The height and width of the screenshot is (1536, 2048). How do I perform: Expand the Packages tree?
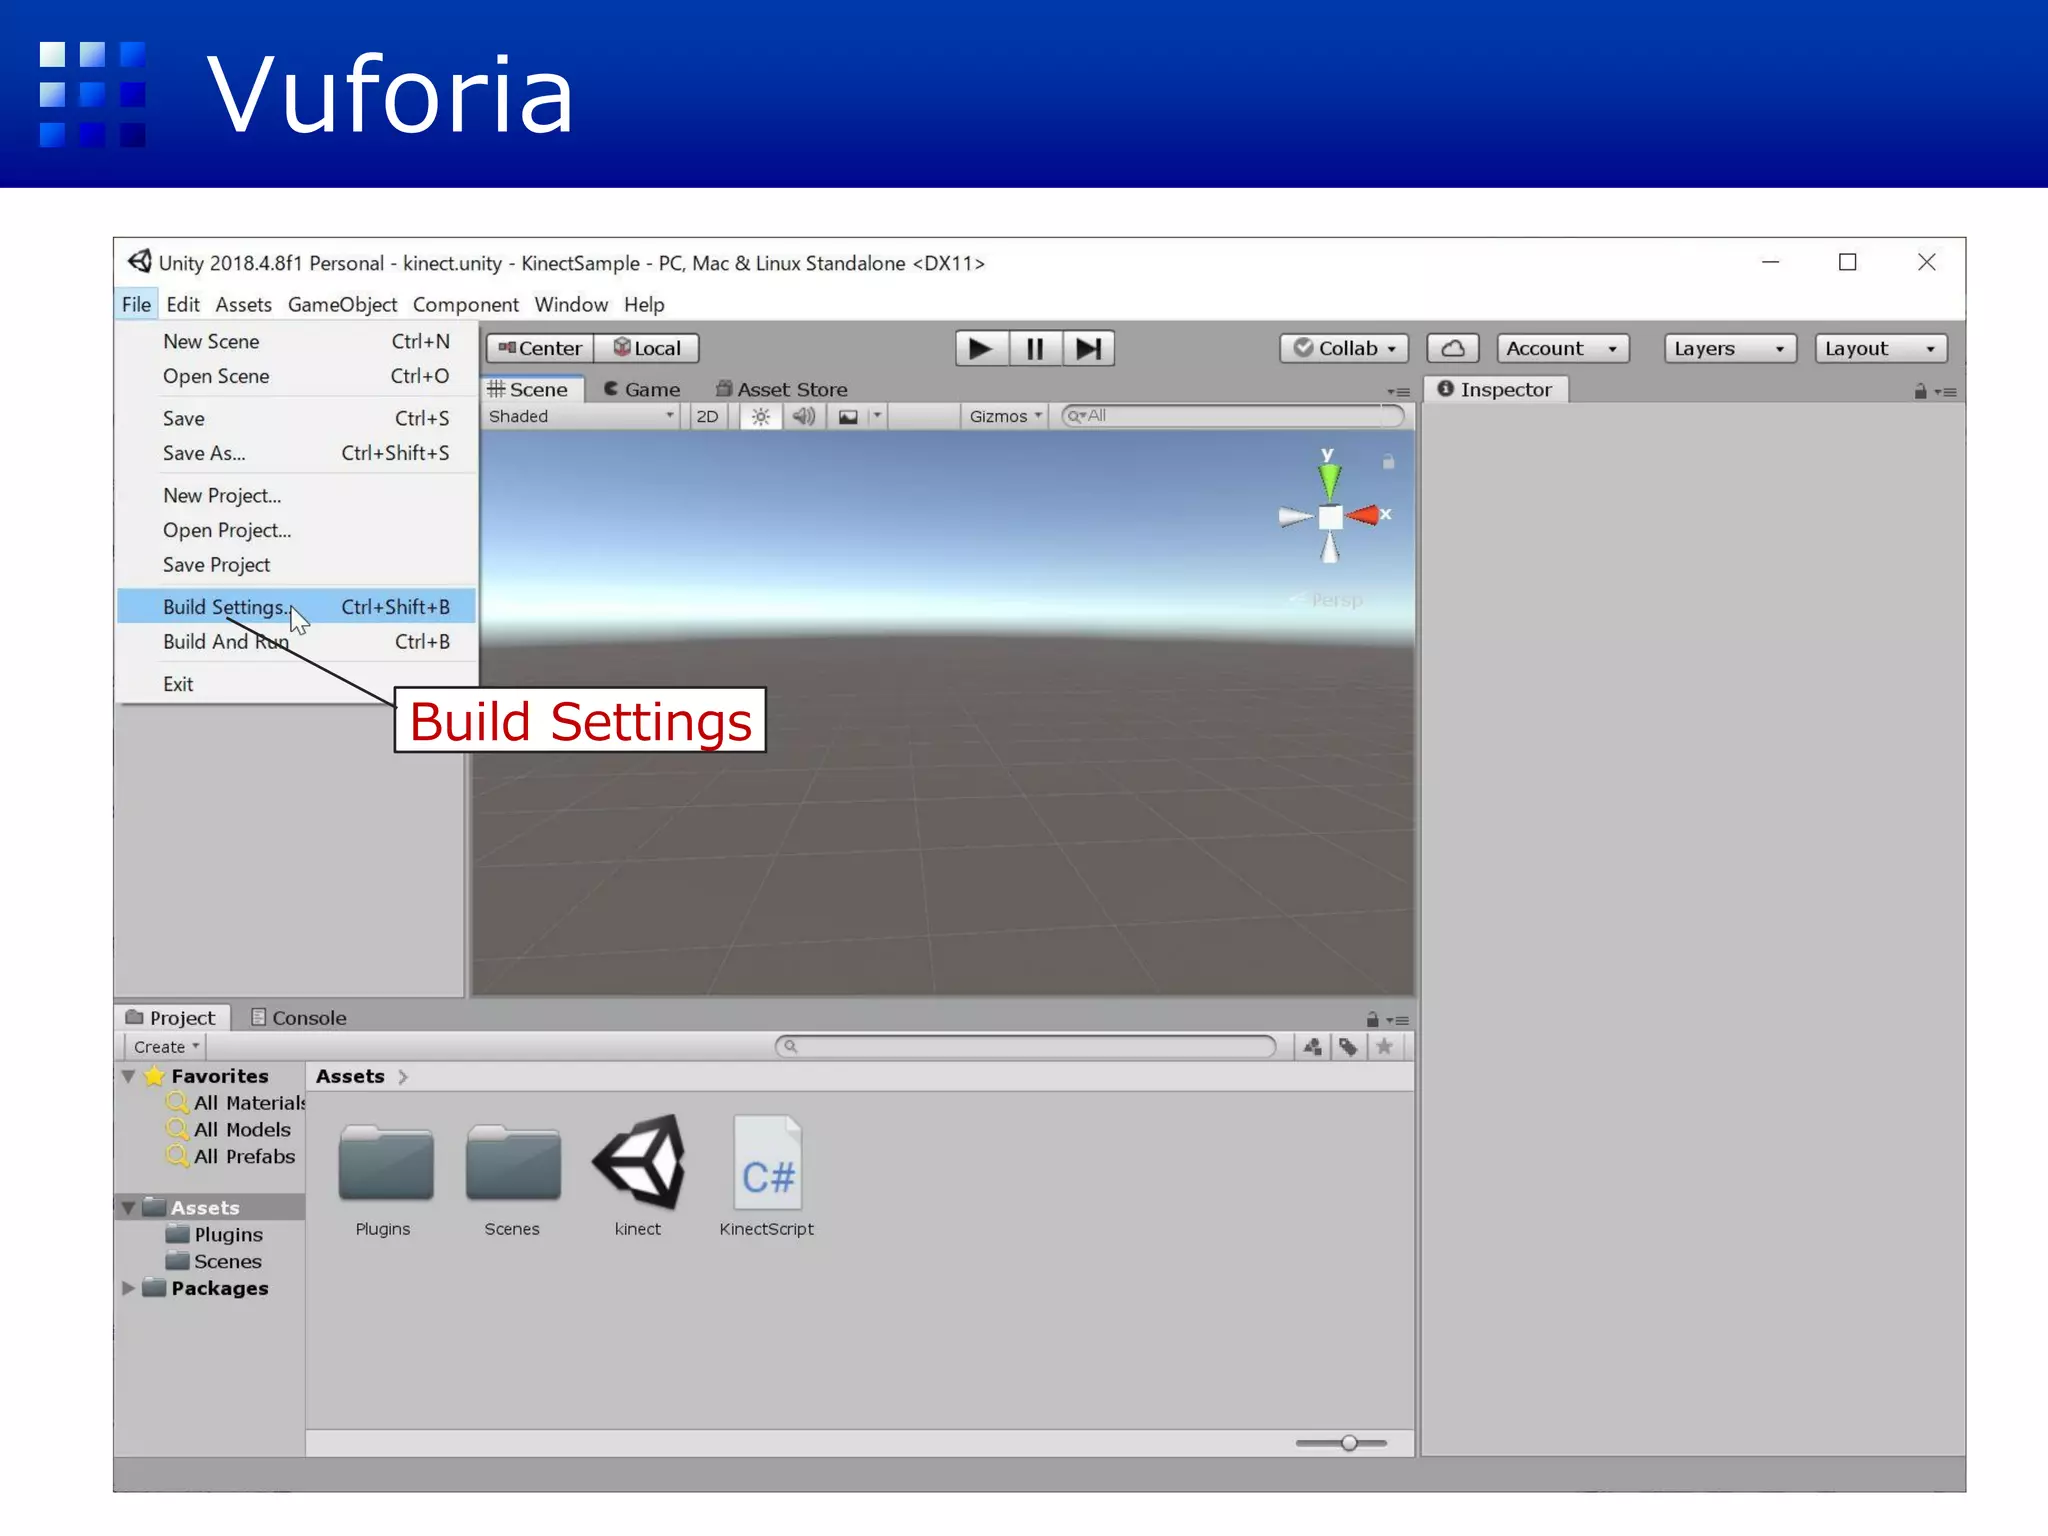128,1288
